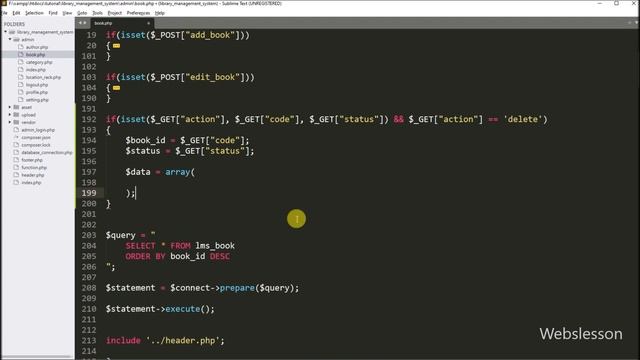The width and height of the screenshot is (640, 360).
Task: Click the file icon beside category.php
Action: coord(21,62)
